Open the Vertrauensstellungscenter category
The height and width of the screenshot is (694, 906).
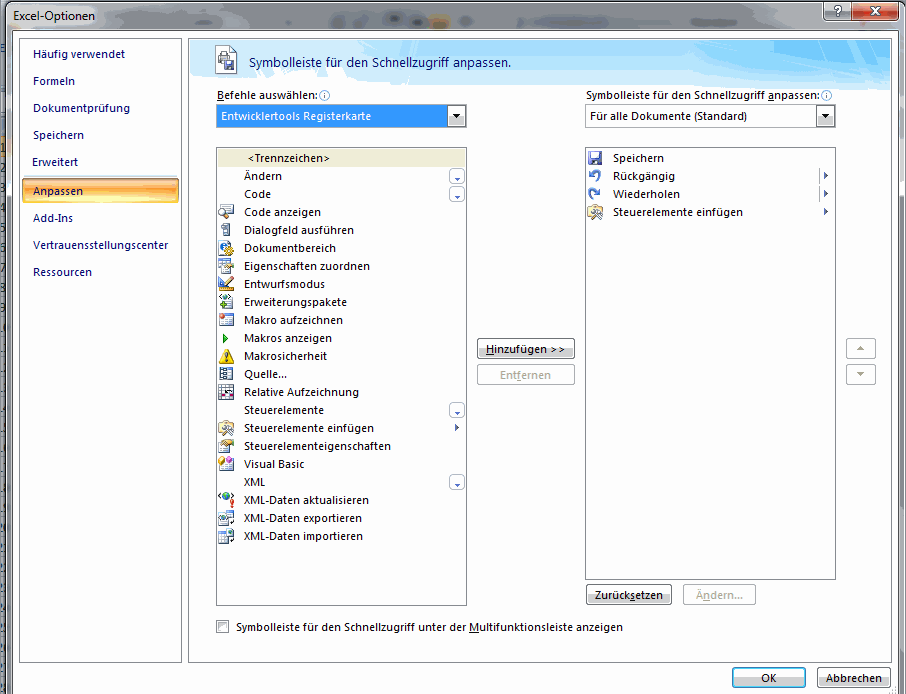100,245
